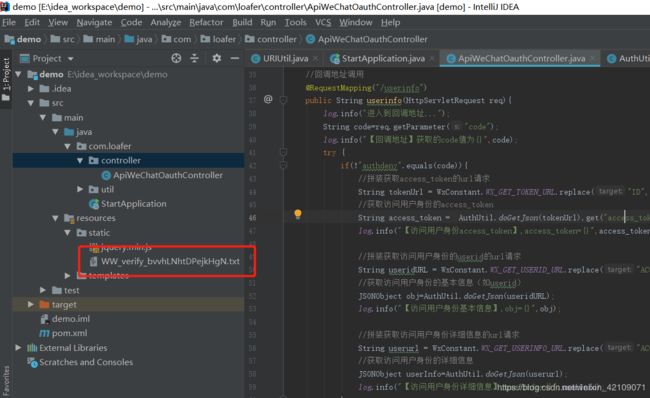Click src breadcrumb in navigation bar
This screenshot has width=650, height=398.
point(63,39)
